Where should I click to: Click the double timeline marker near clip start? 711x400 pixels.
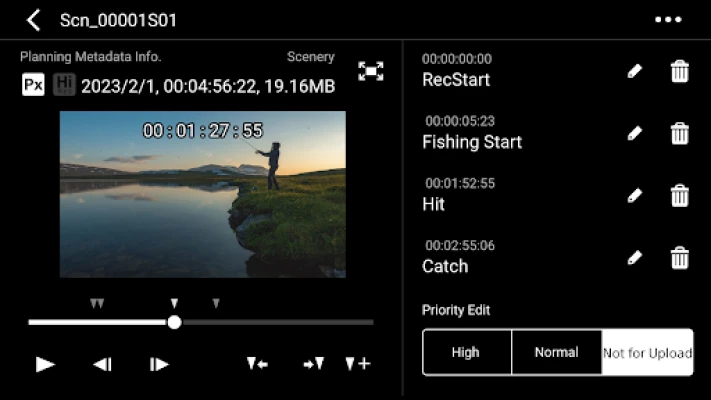tap(97, 303)
